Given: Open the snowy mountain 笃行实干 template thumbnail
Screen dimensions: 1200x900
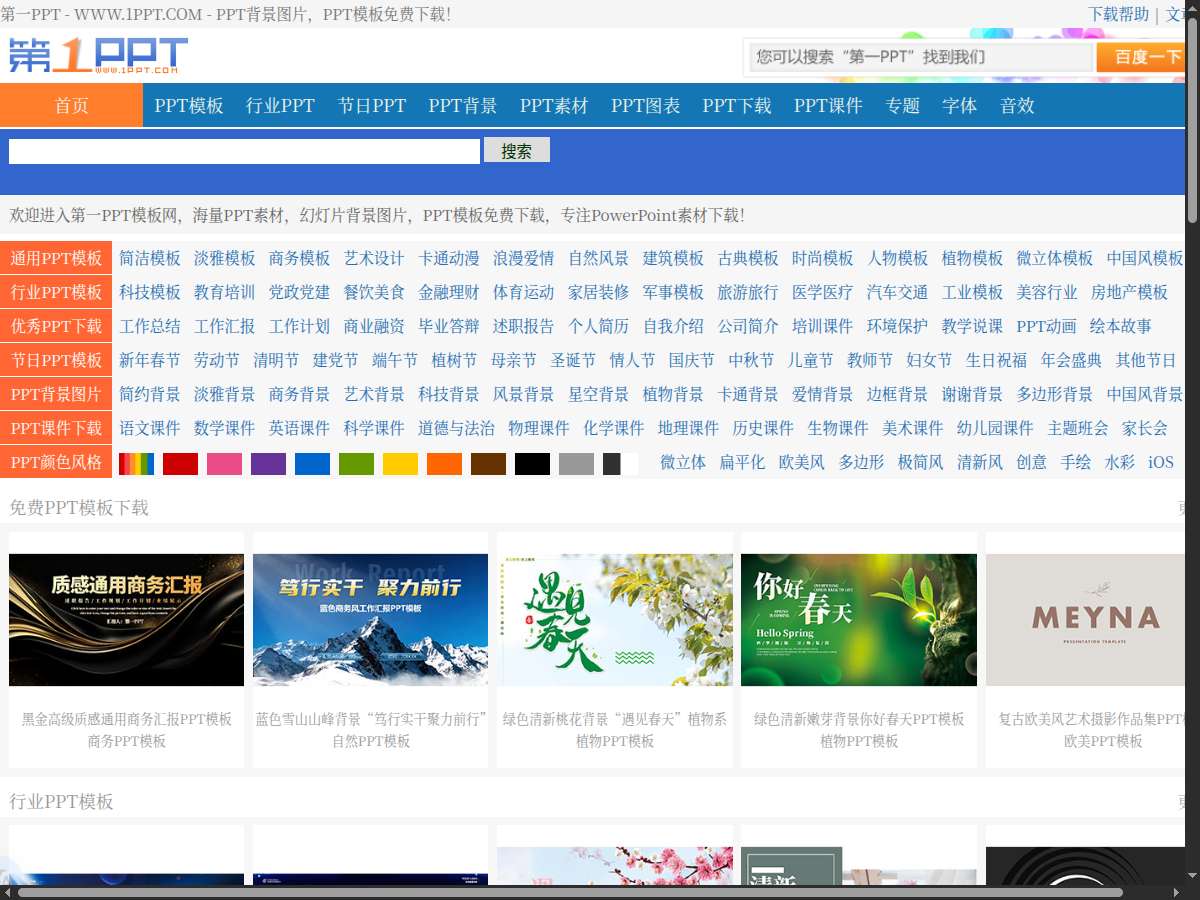Looking at the screenshot, I should click(x=370, y=620).
